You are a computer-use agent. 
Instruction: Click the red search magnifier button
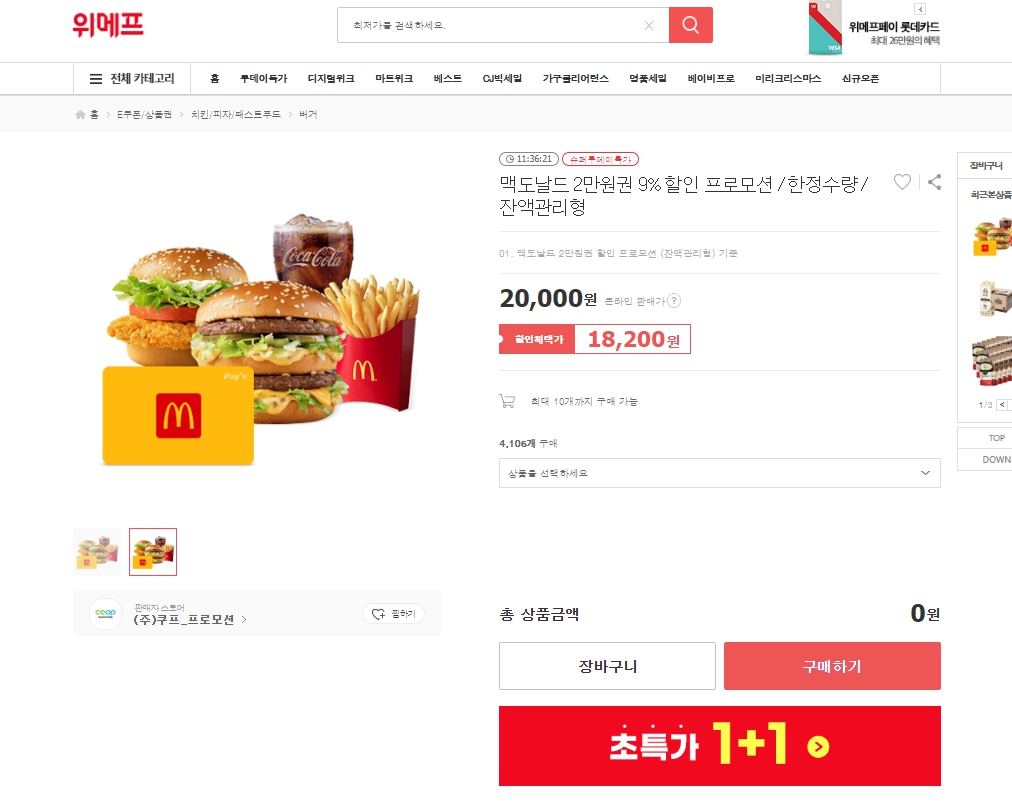tap(691, 25)
